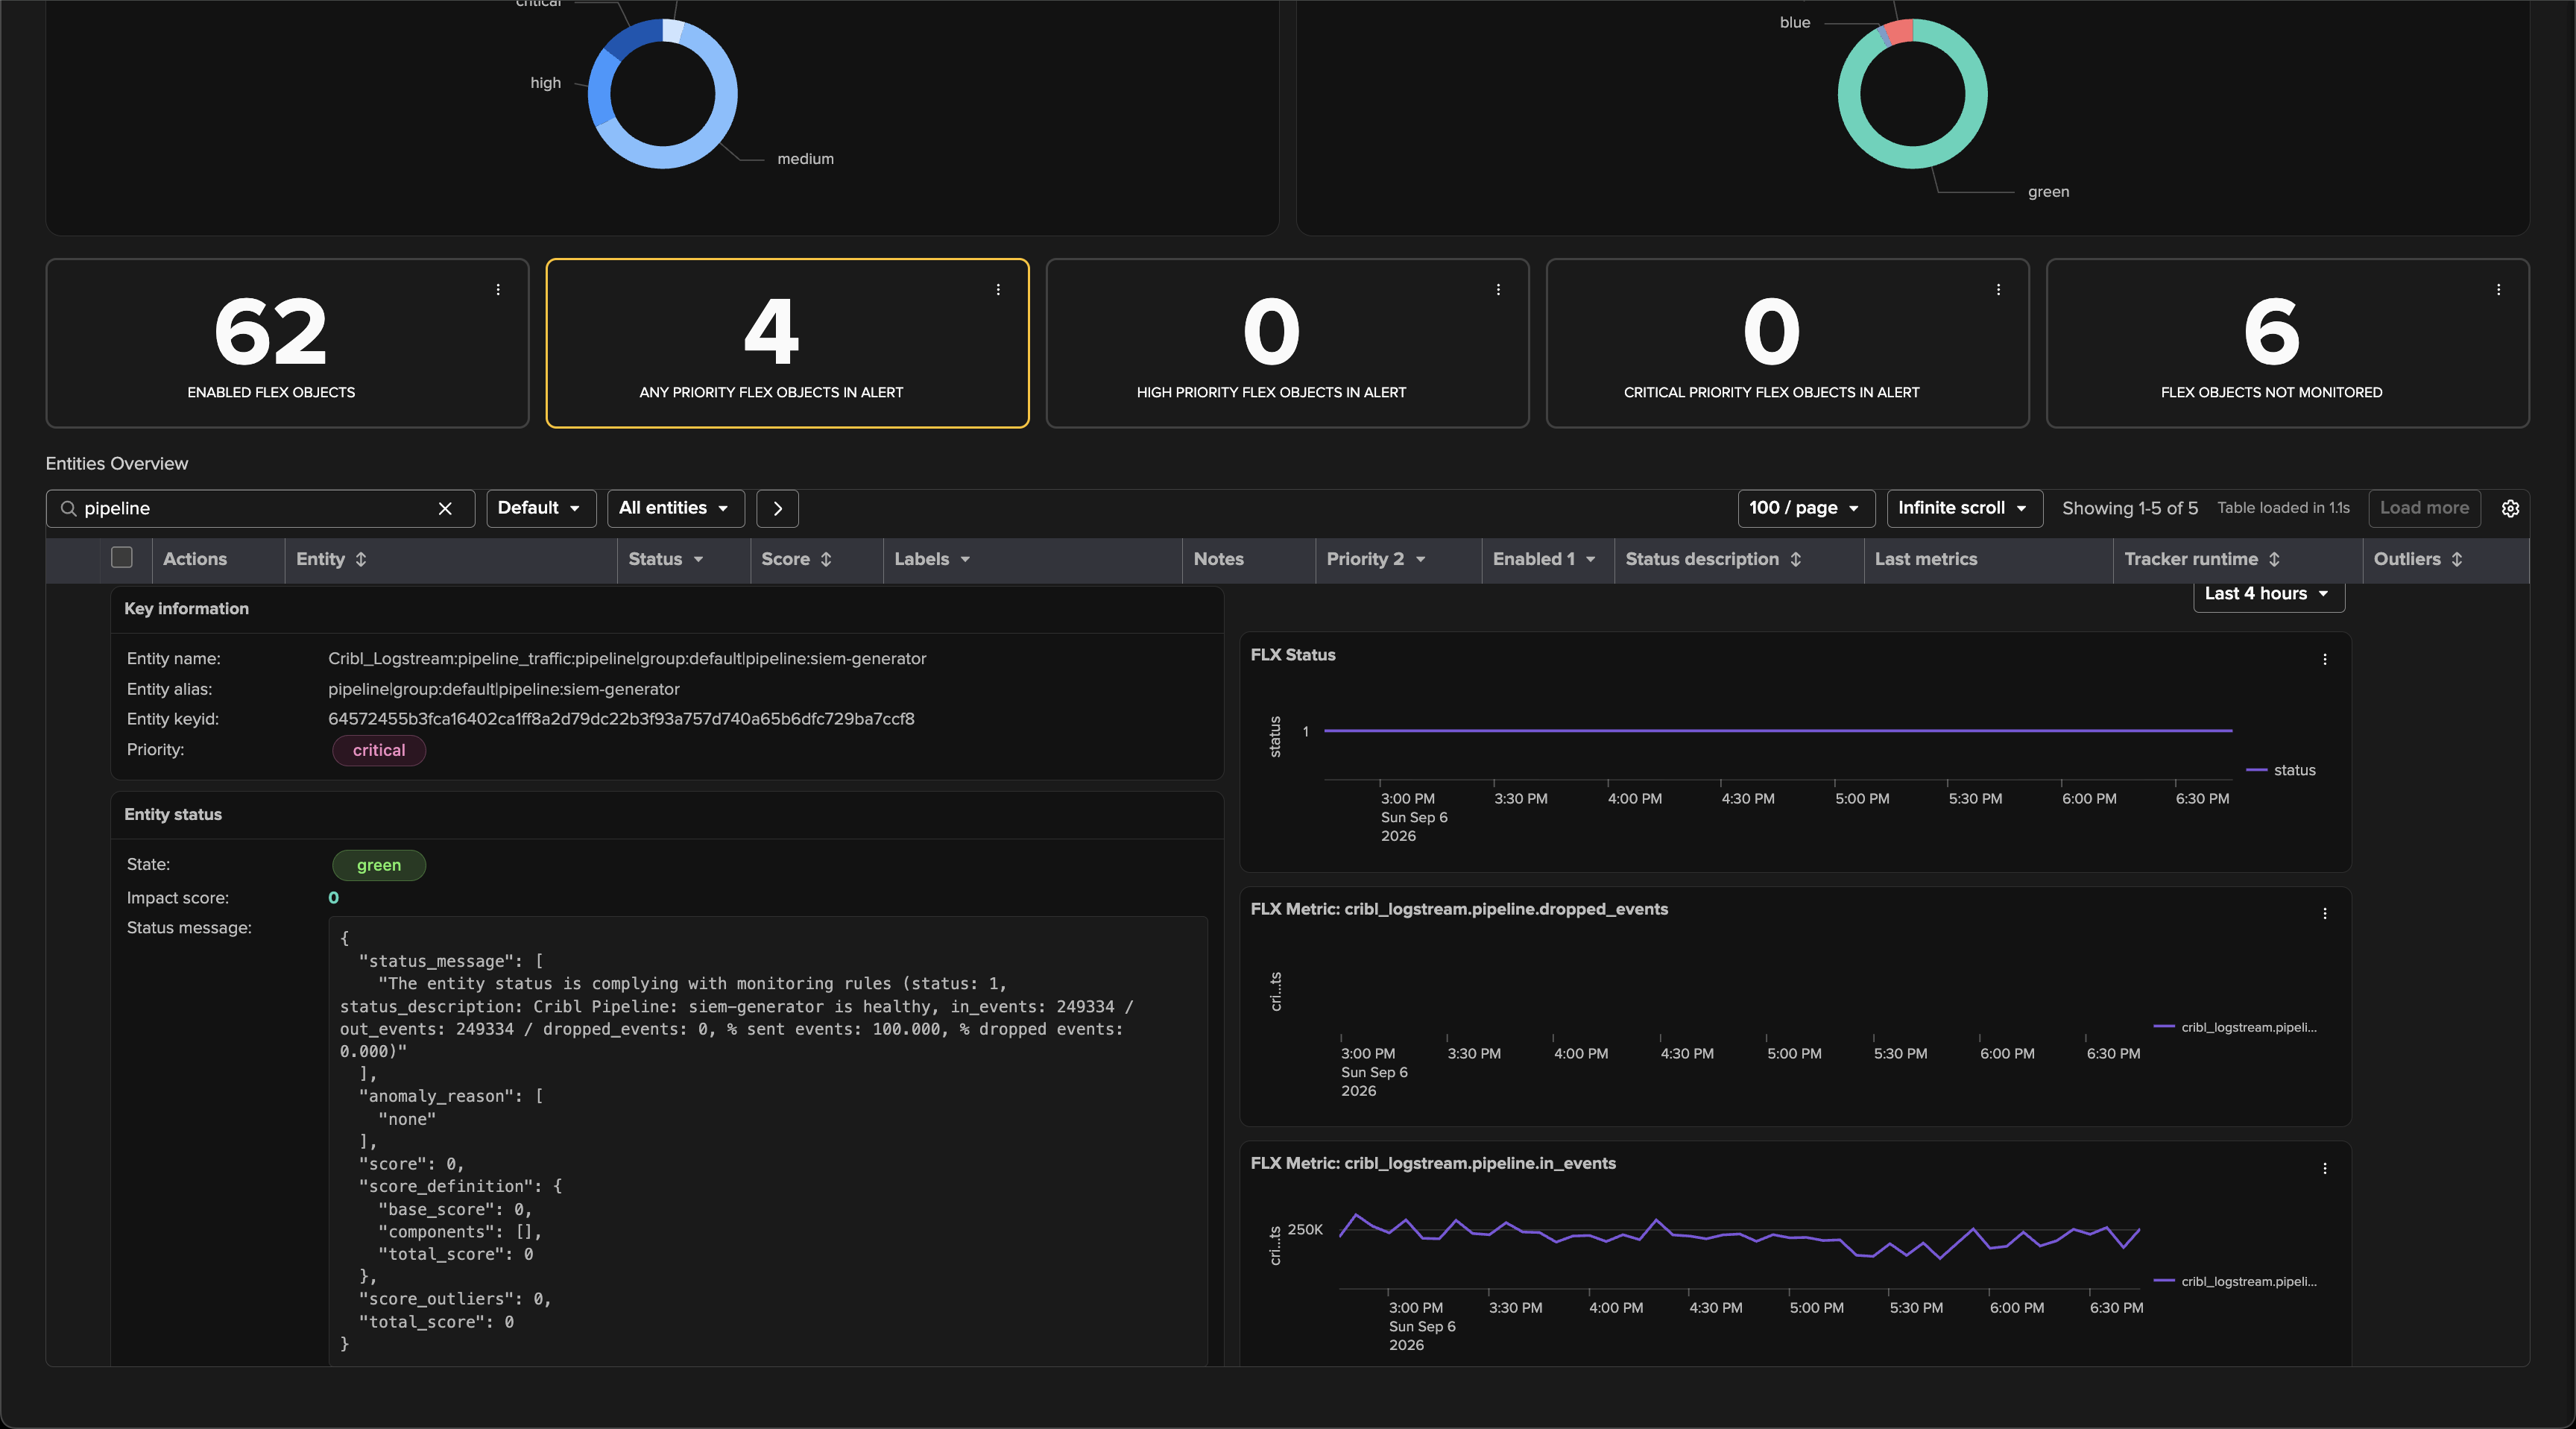Screen dimensions: 2576x1429
Task: Select the Flex Objects Not Monitored card
Action: click(2287, 343)
